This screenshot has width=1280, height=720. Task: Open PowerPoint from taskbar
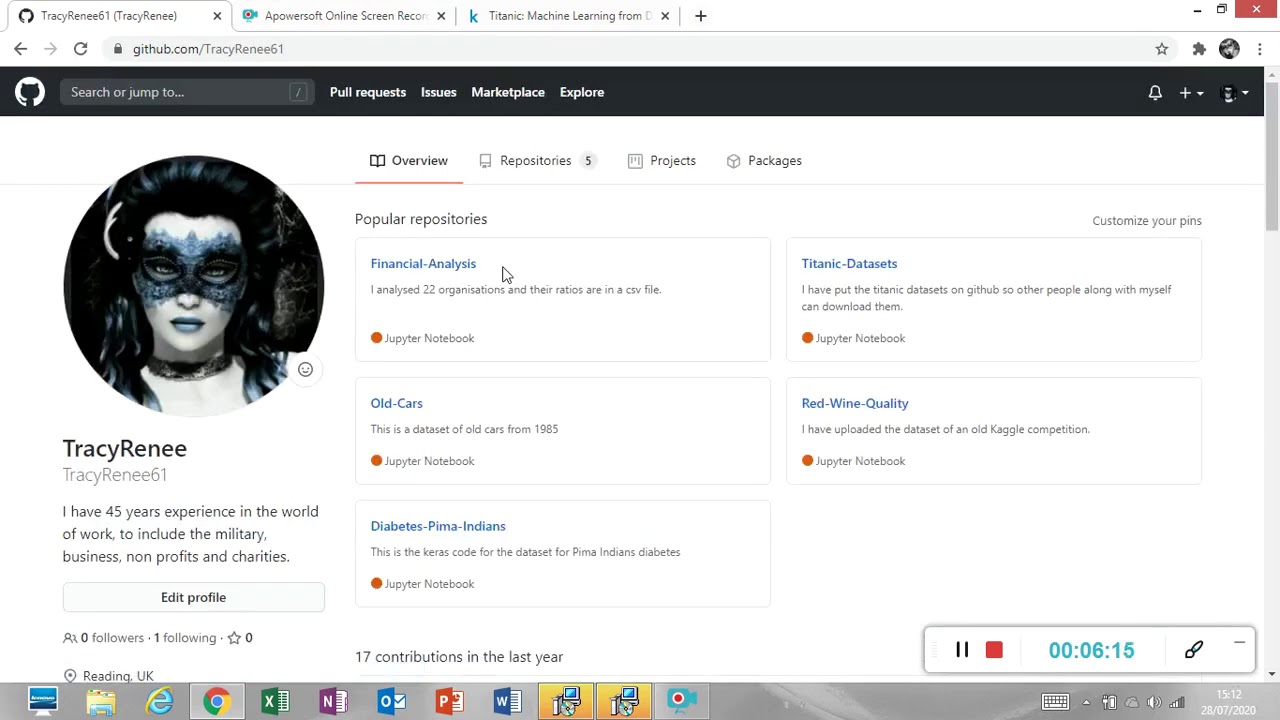[450, 702]
